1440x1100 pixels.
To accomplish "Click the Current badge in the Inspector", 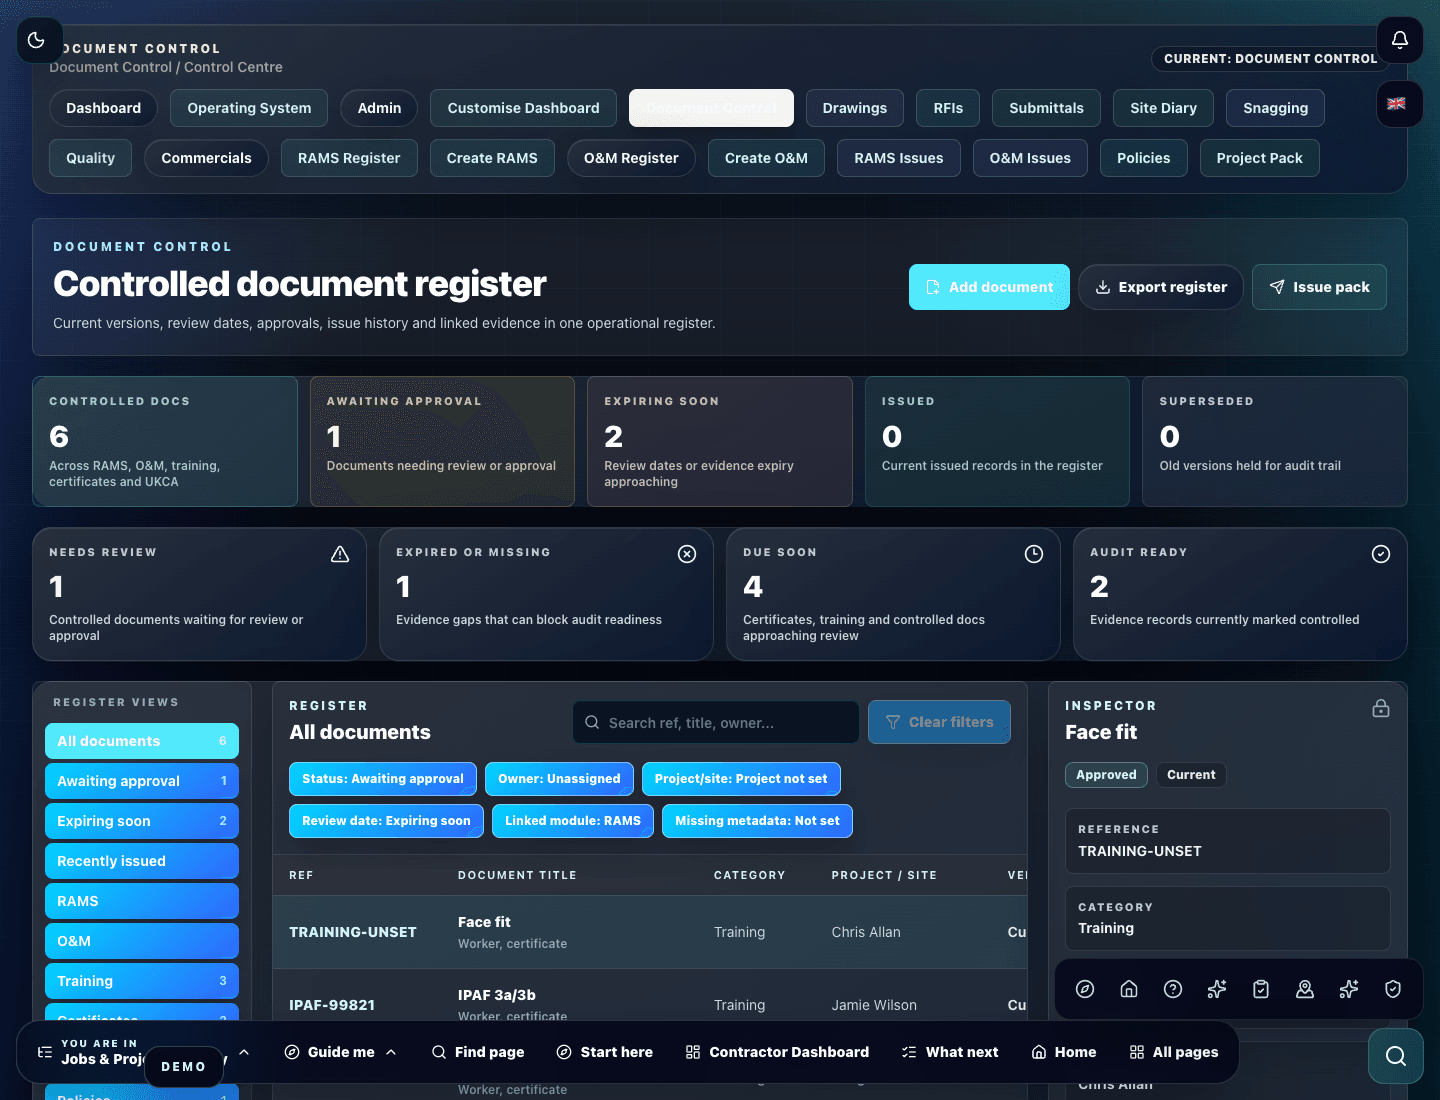I will click(x=1191, y=775).
